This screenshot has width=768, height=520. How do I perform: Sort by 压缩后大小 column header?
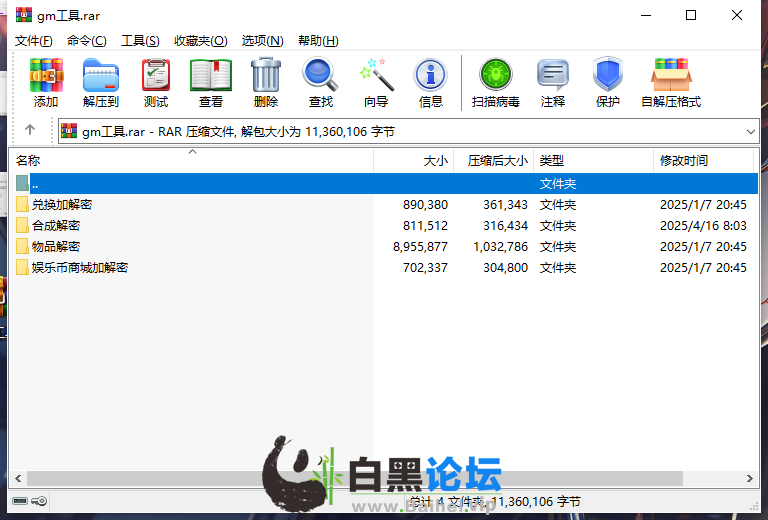pyautogui.click(x=494, y=161)
